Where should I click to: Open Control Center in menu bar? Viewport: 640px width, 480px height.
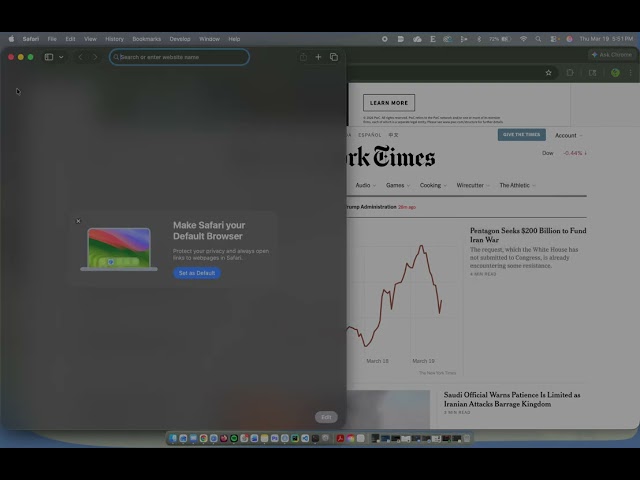[x=553, y=39]
